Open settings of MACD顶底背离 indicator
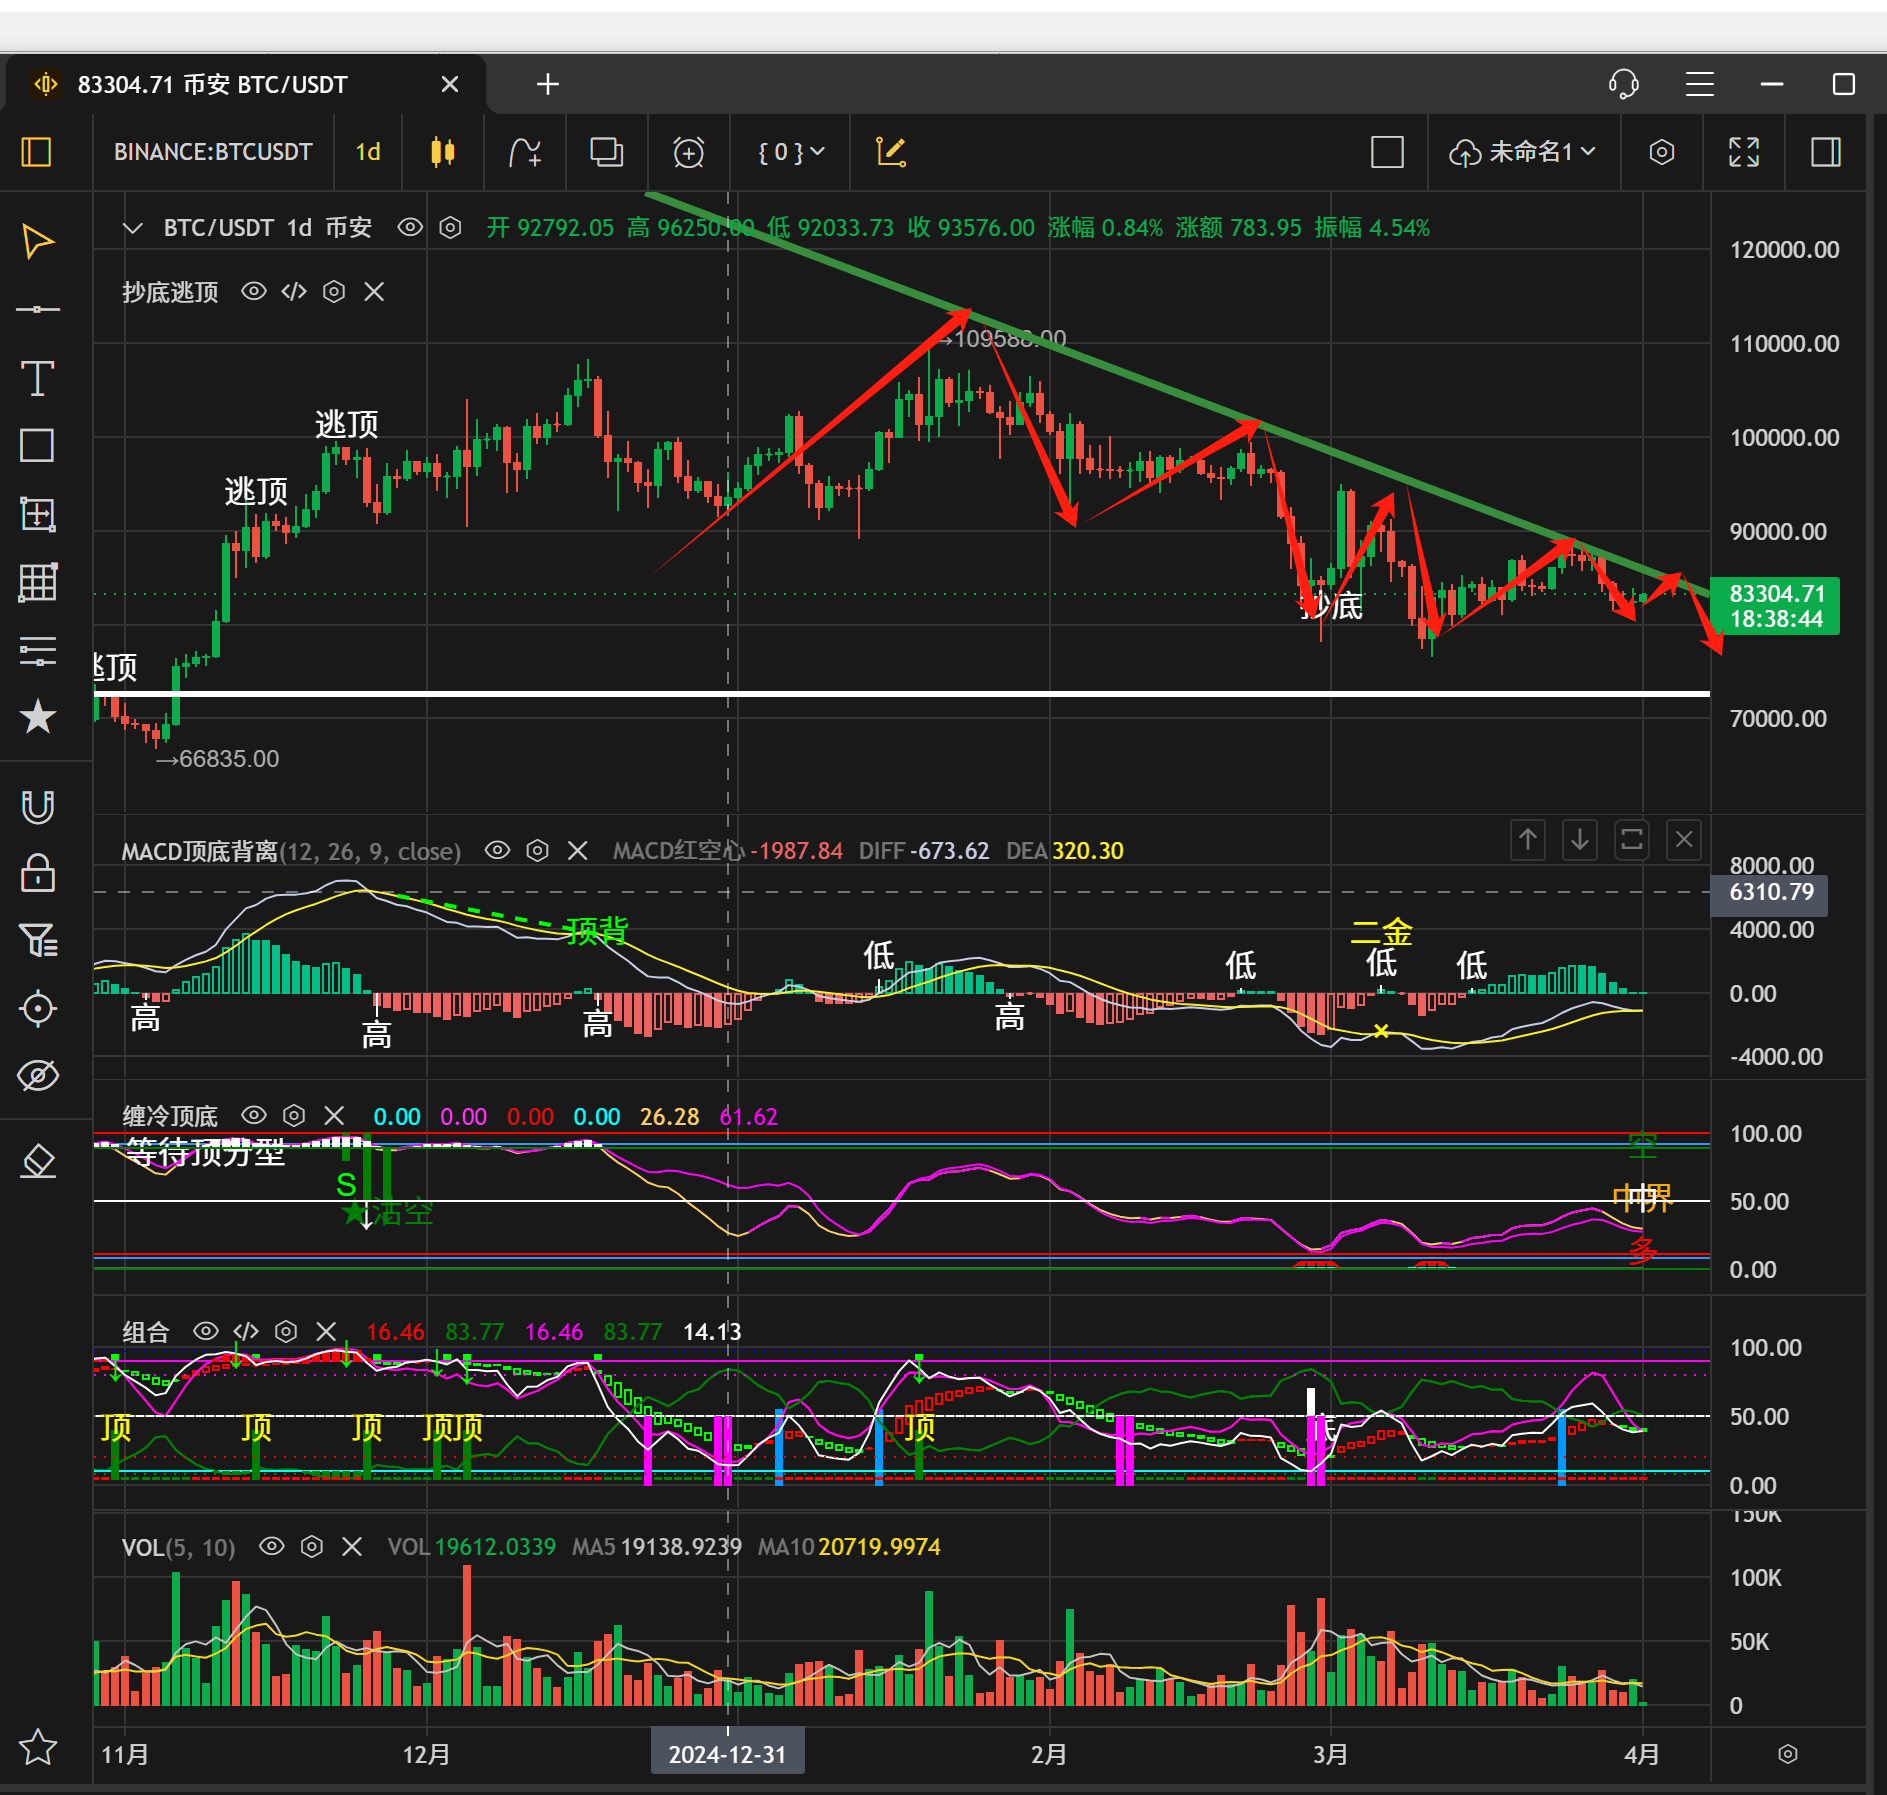Image resolution: width=1887 pixels, height=1795 pixels. point(538,850)
